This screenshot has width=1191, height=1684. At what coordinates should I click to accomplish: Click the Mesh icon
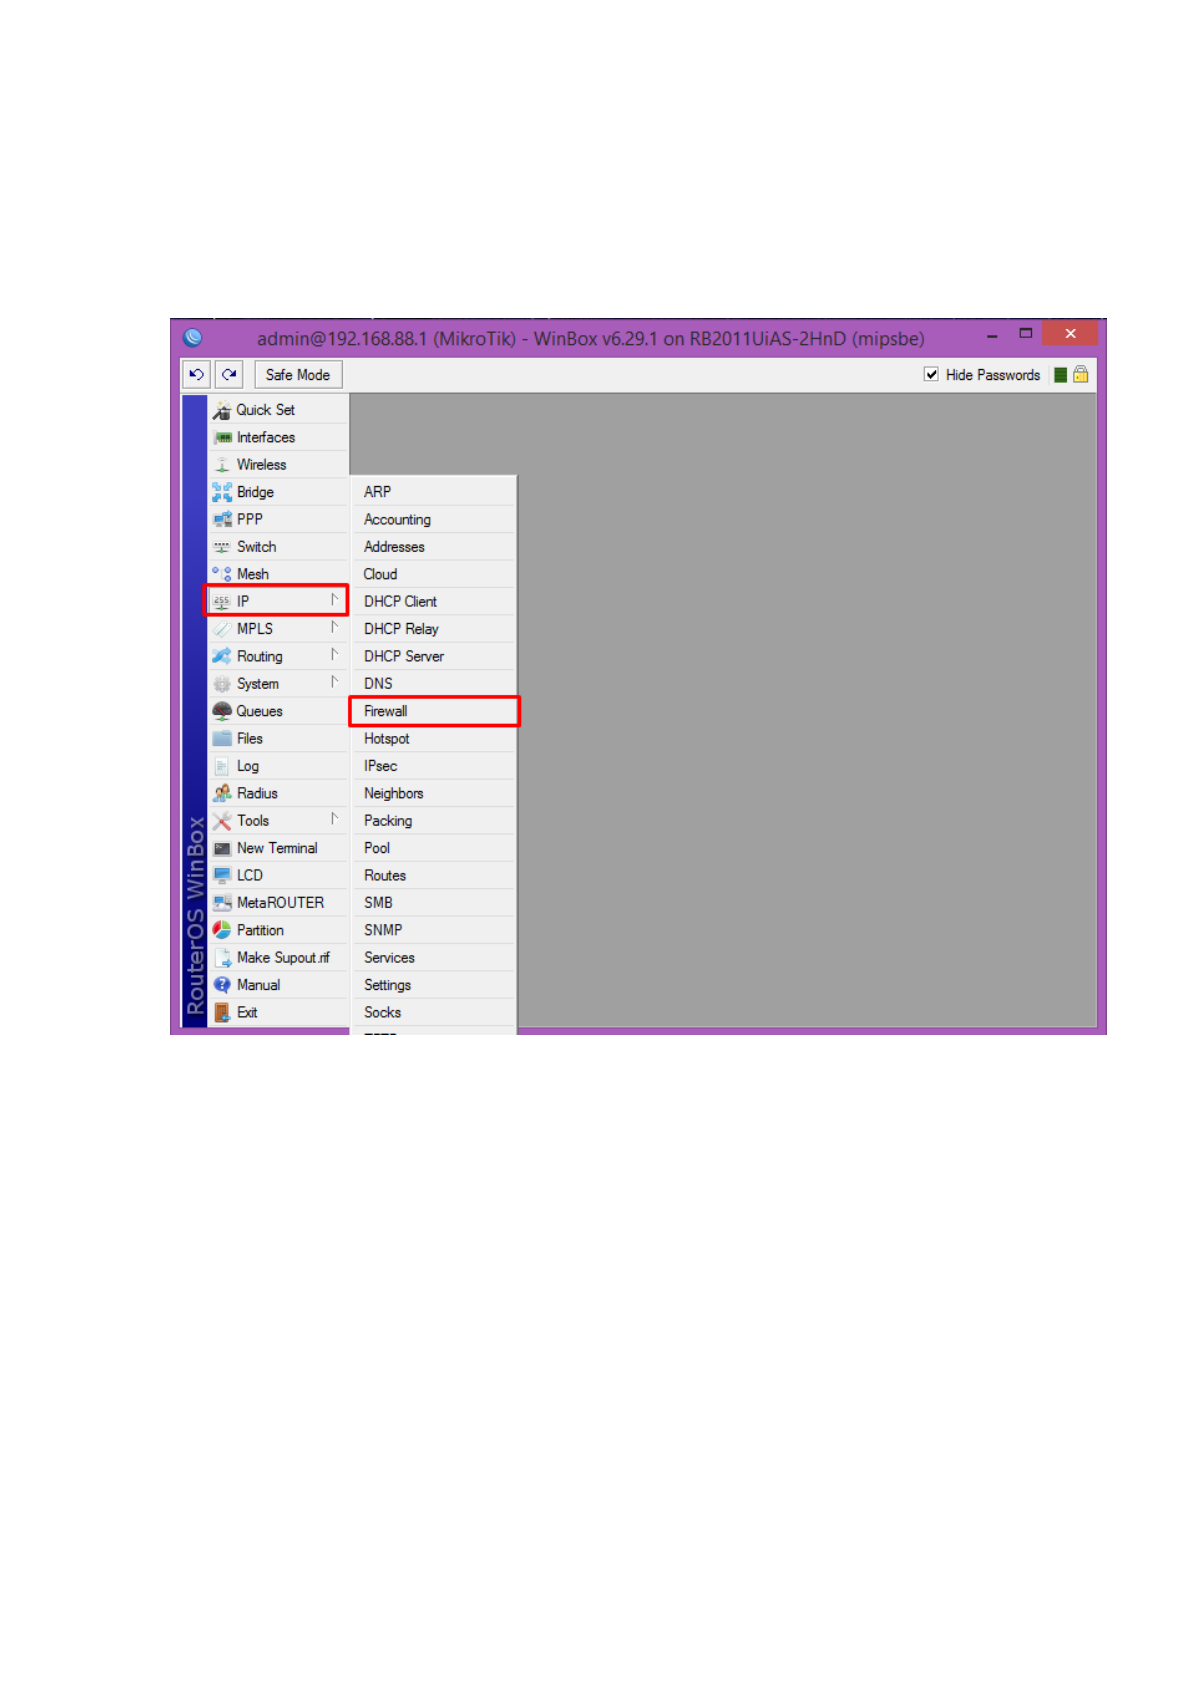click(222, 574)
